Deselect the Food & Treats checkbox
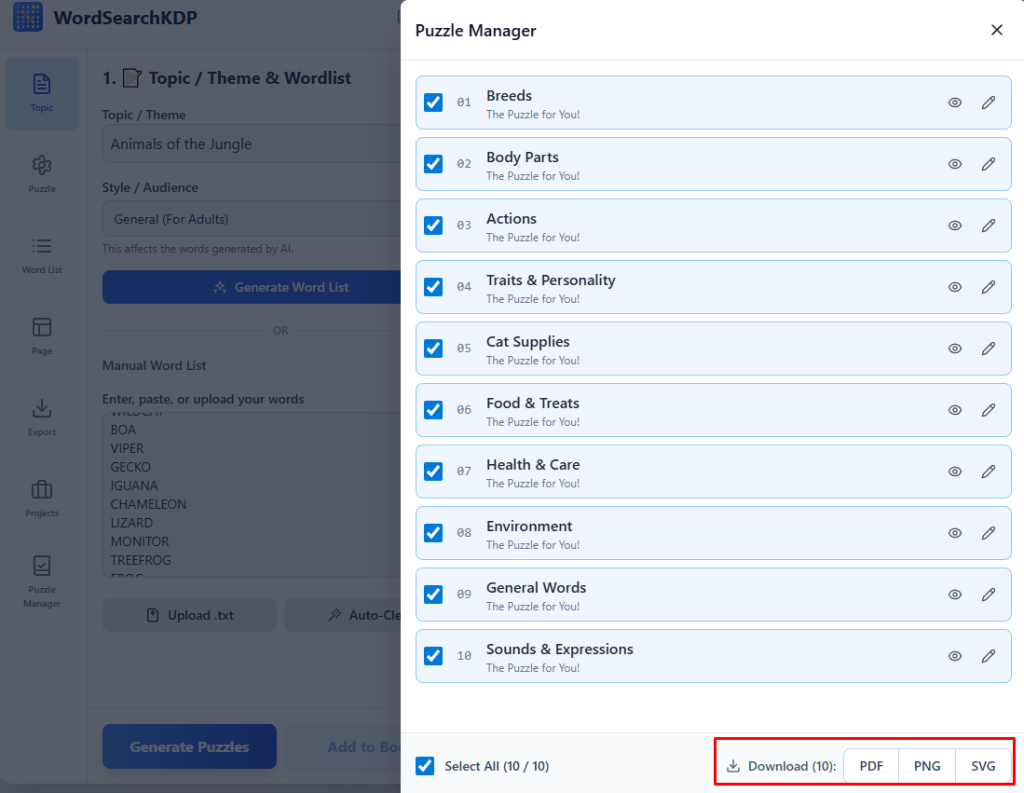 (x=433, y=410)
